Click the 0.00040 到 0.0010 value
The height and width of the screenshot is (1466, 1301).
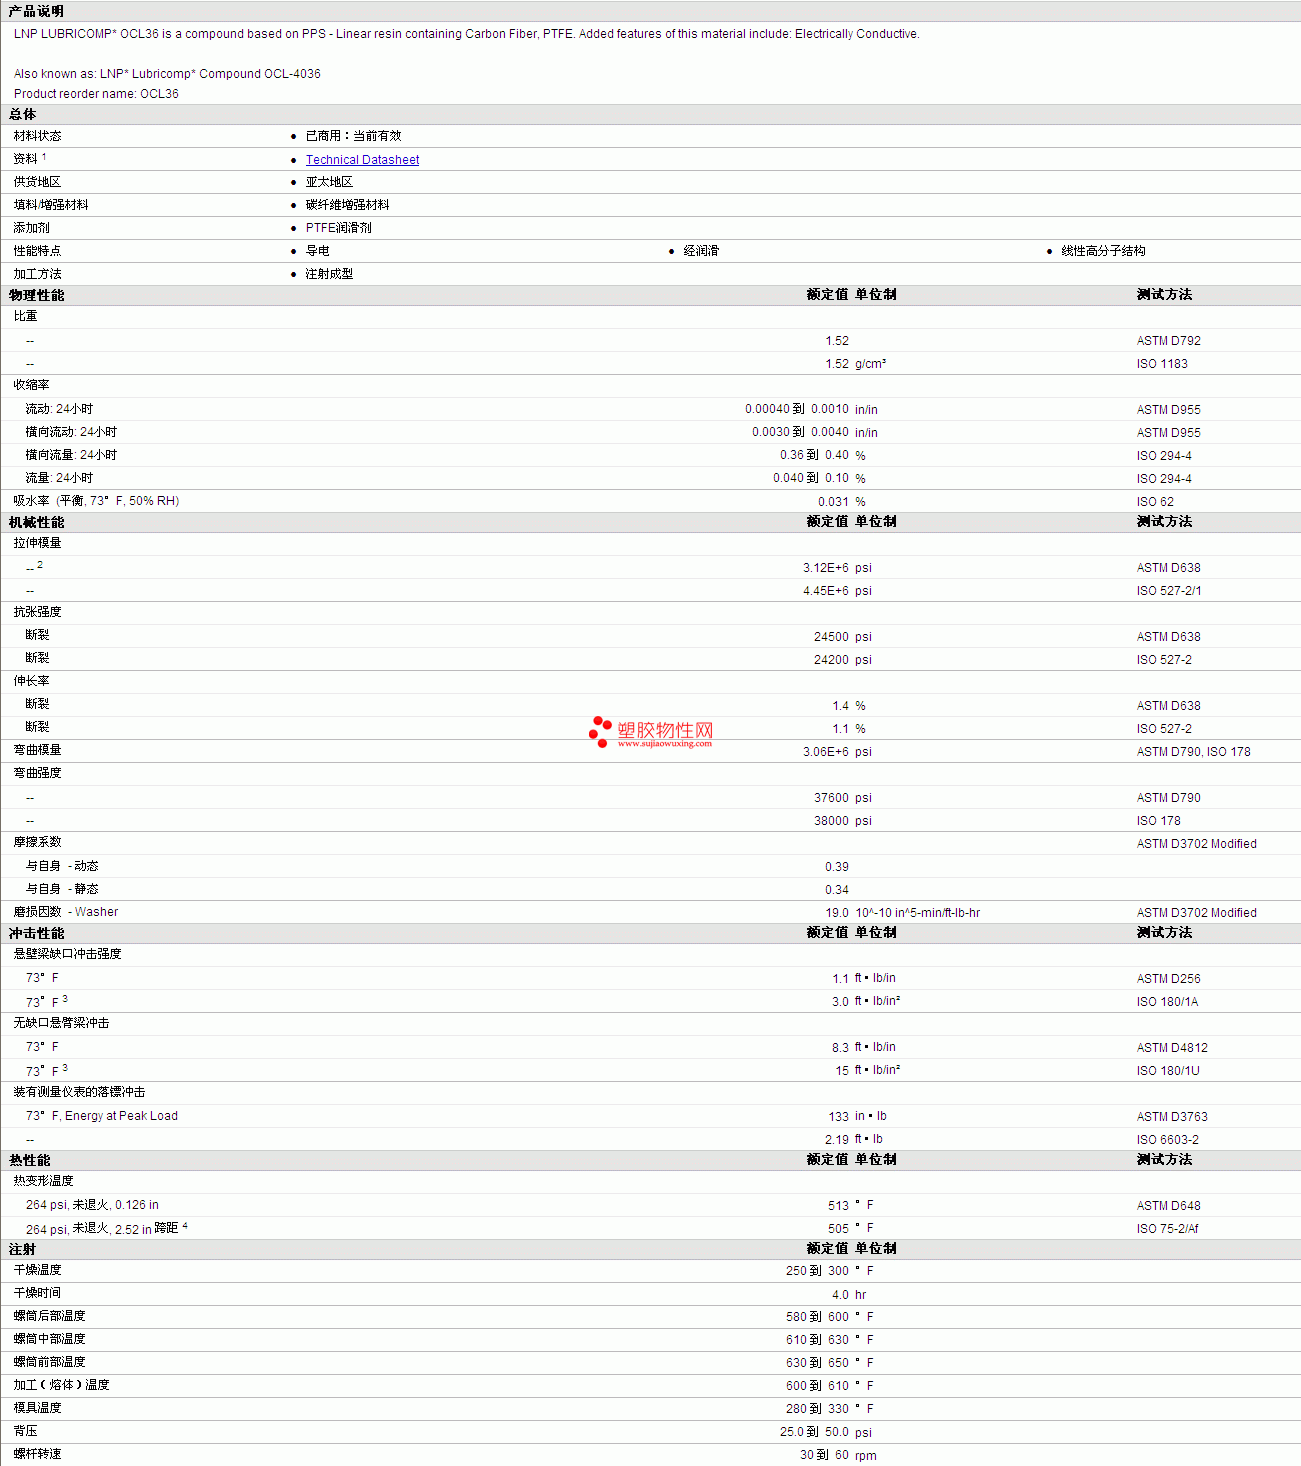tap(797, 409)
